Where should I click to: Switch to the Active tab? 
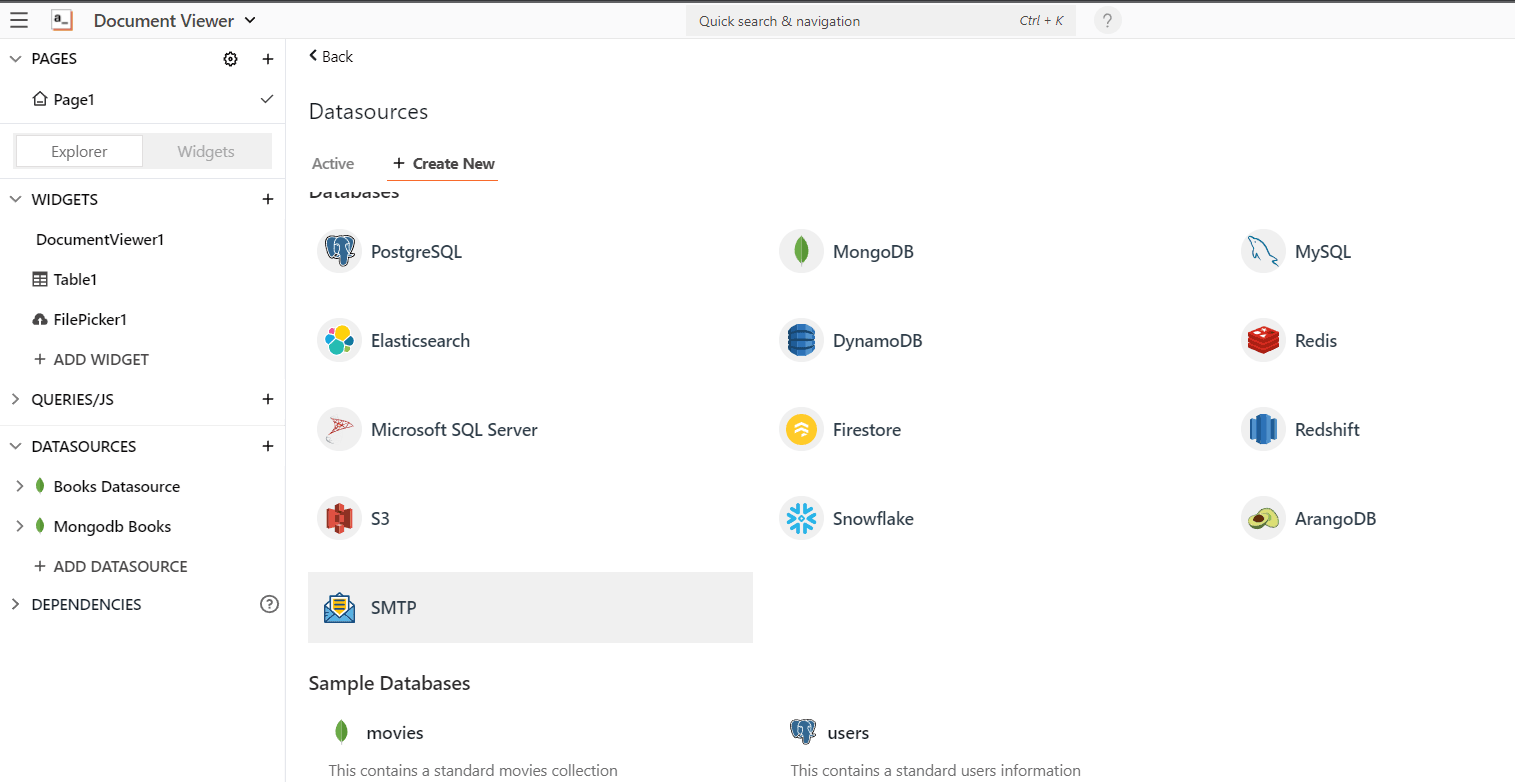coord(333,164)
